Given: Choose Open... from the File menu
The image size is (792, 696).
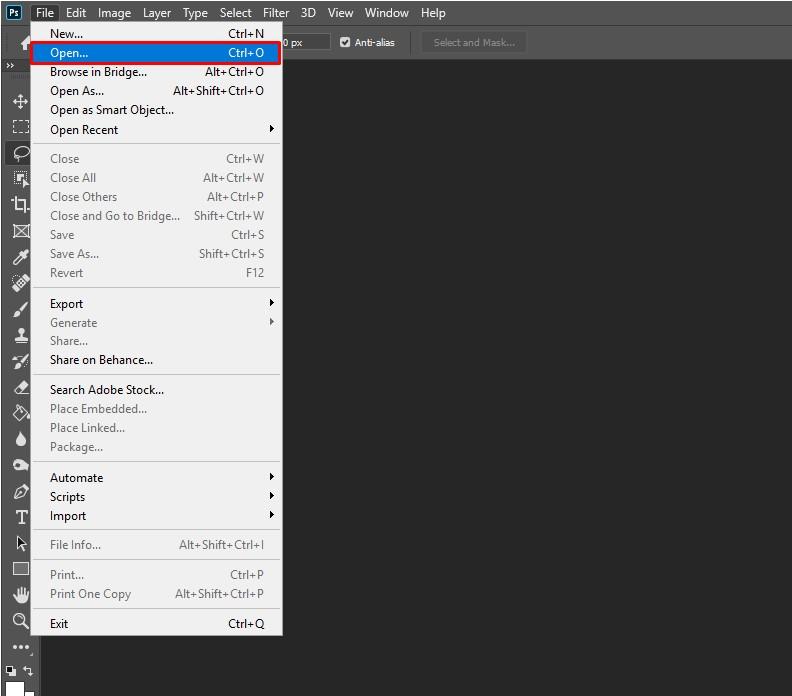Looking at the screenshot, I should [x=156, y=53].
